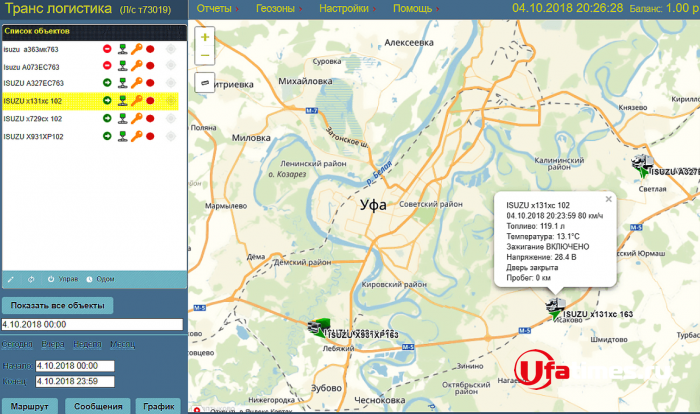This screenshot has height=414, width=700.
Task: Click orange key icon for ISUZU x729сх 102
Action: point(137,118)
